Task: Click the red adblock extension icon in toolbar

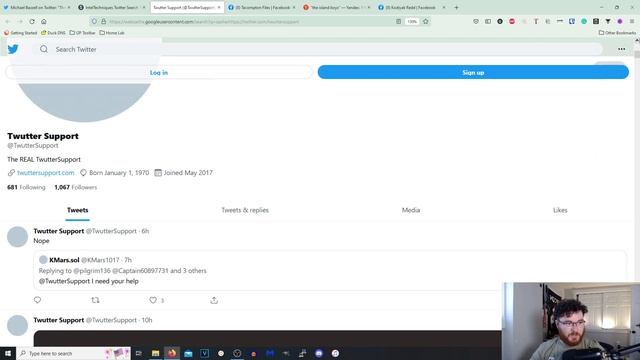Action: pyautogui.click(x=512, y=21)
